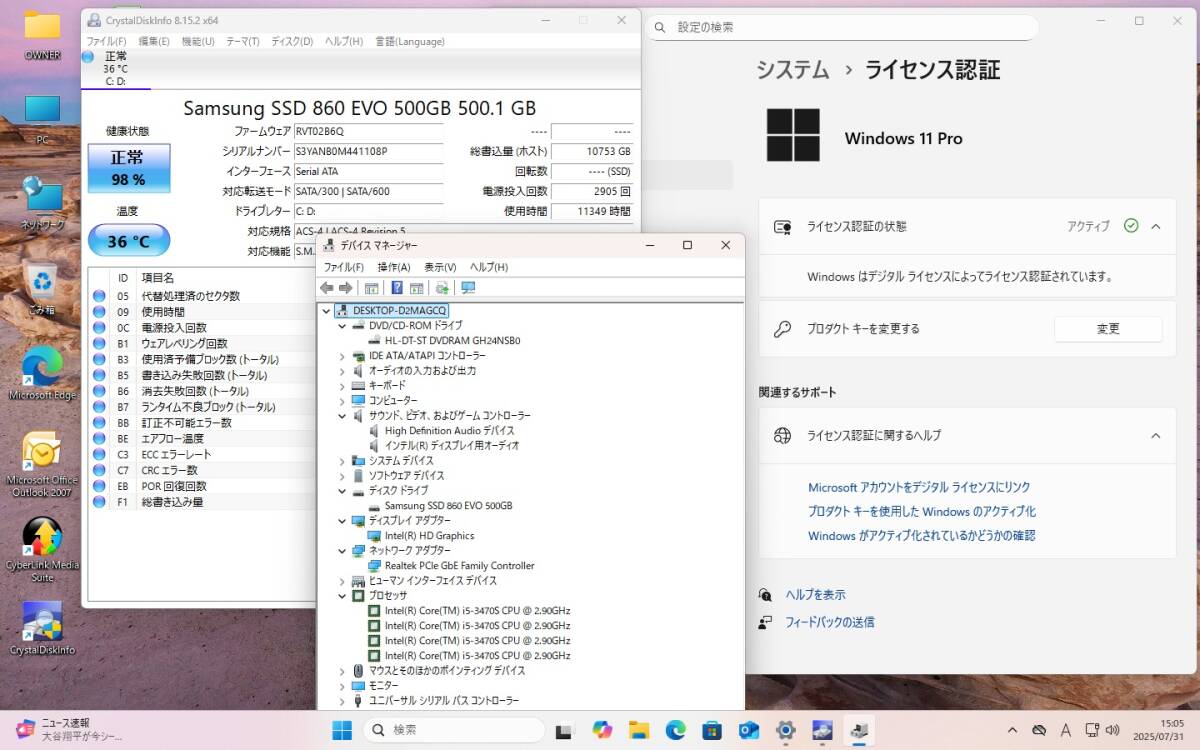The width and height of the screenshot is (1200, 750).
Task: Select the Microsoft Office Outlook 2007 shortcut
Action: pos(42,464)
